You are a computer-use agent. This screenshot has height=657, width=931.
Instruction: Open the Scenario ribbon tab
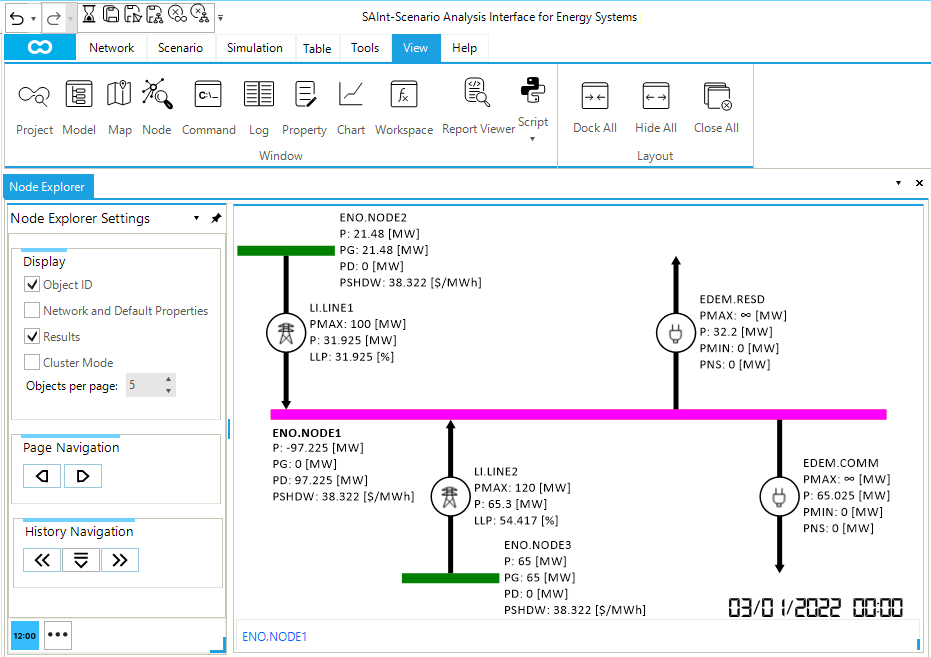click(x=180, y=48)
